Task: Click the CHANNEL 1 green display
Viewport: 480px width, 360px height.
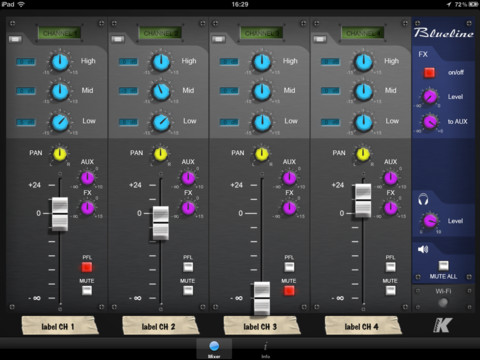Action: [x=59, y=33]
